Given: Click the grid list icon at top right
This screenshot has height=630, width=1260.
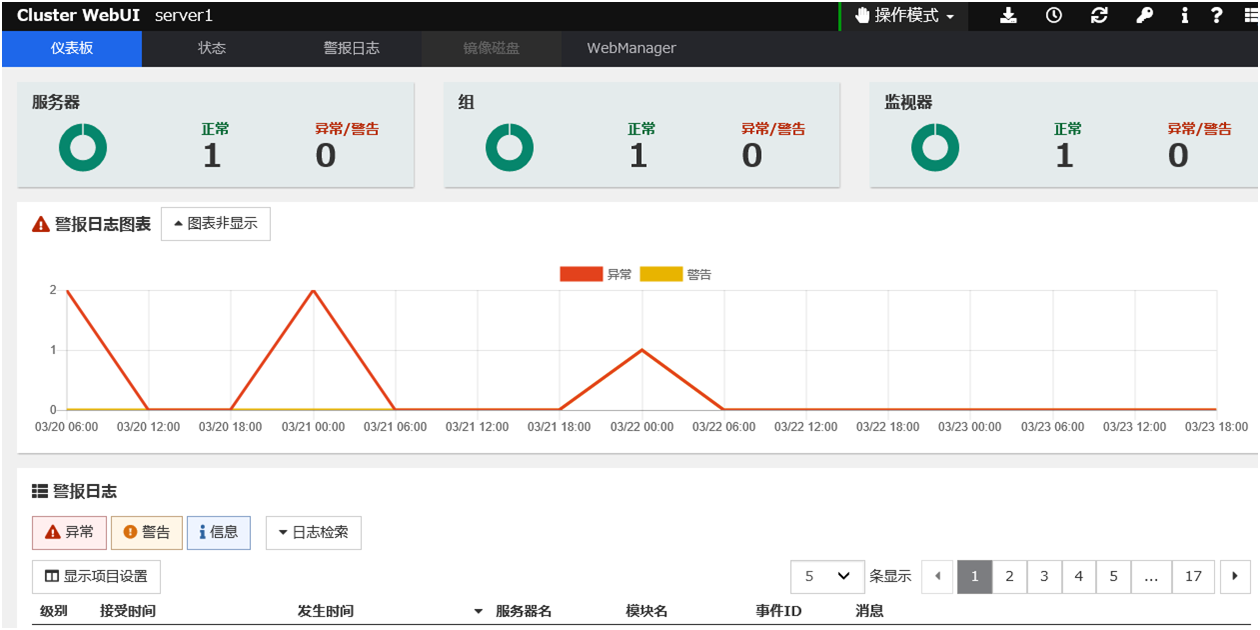Looking at the screenshot, I should coord(1246,16).
